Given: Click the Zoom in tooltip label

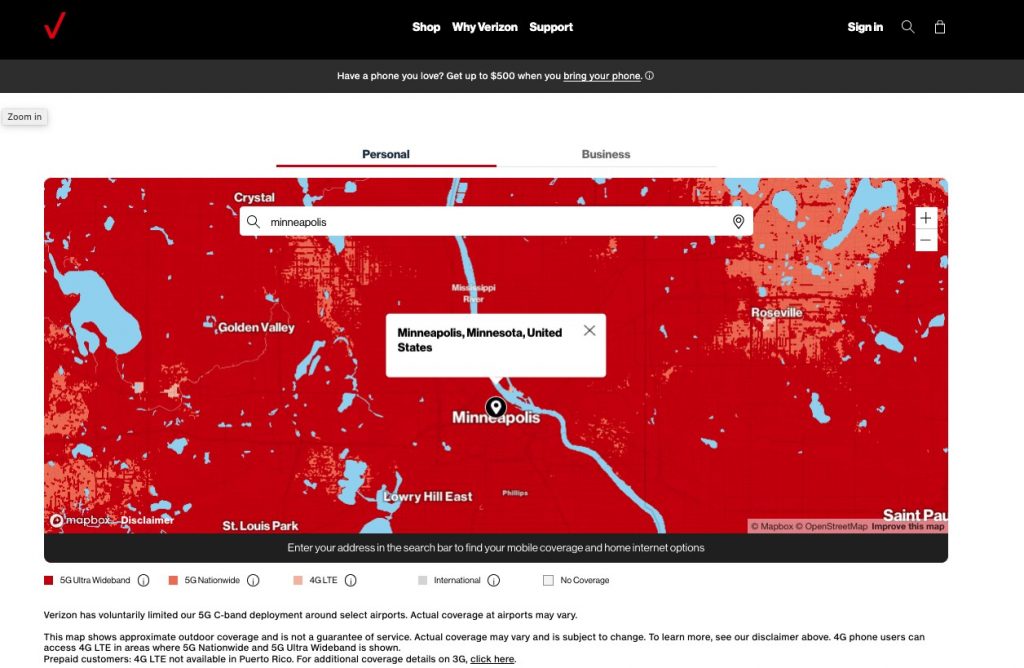Looking at the screenshot, I should [25, 117].
